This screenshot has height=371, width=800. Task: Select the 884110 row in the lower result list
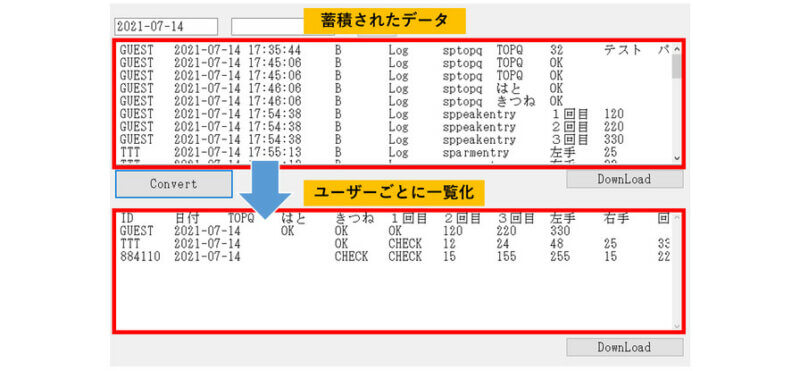[393, 257]
